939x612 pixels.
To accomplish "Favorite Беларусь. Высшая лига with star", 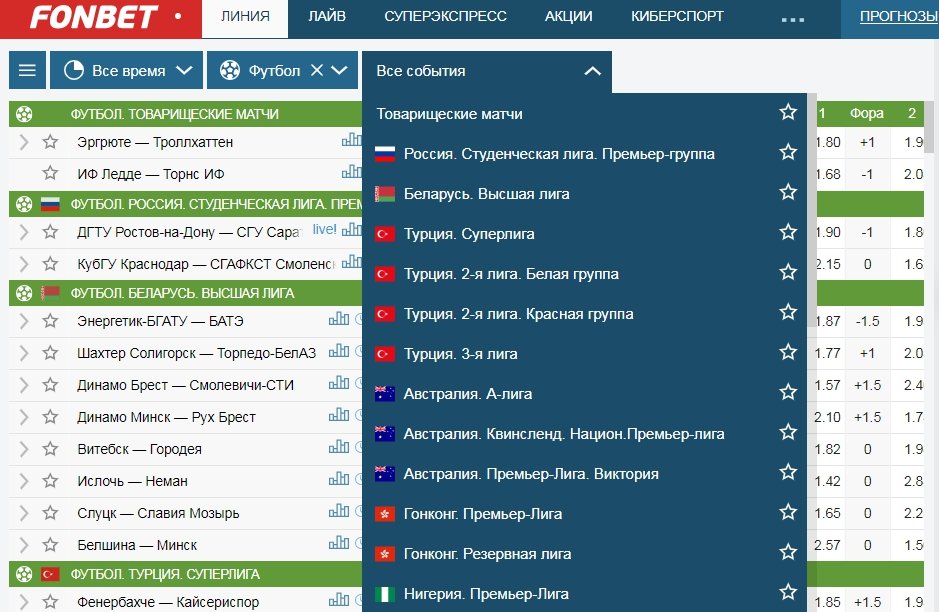I will pyautogui.click(x=788, y=192).
